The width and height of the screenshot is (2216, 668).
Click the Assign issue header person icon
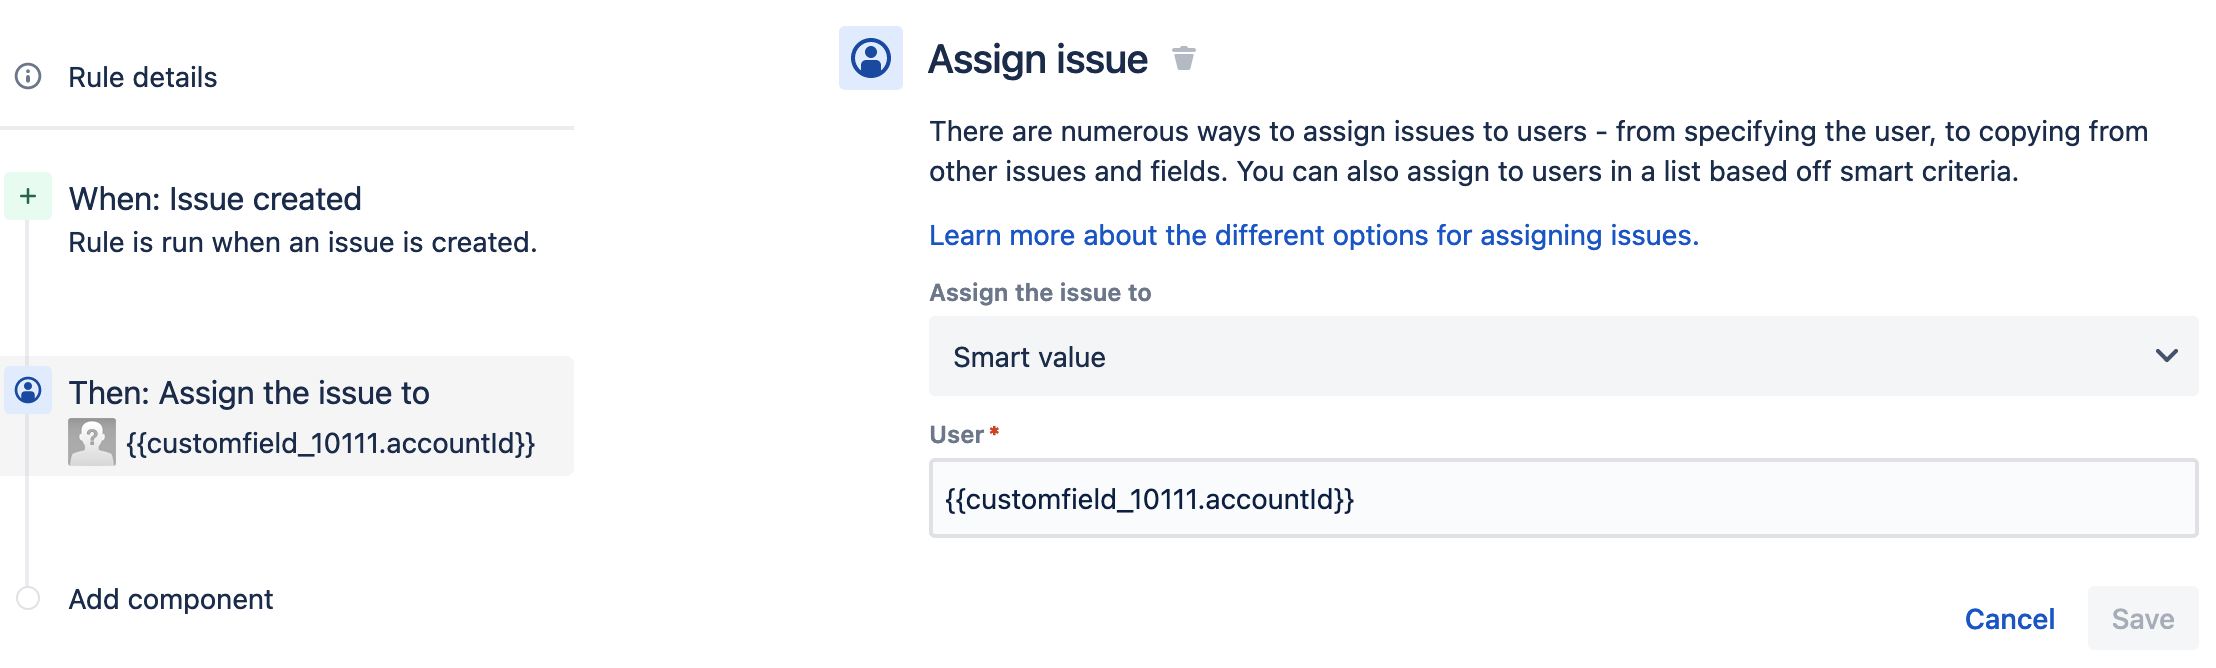tap(870, 58)
